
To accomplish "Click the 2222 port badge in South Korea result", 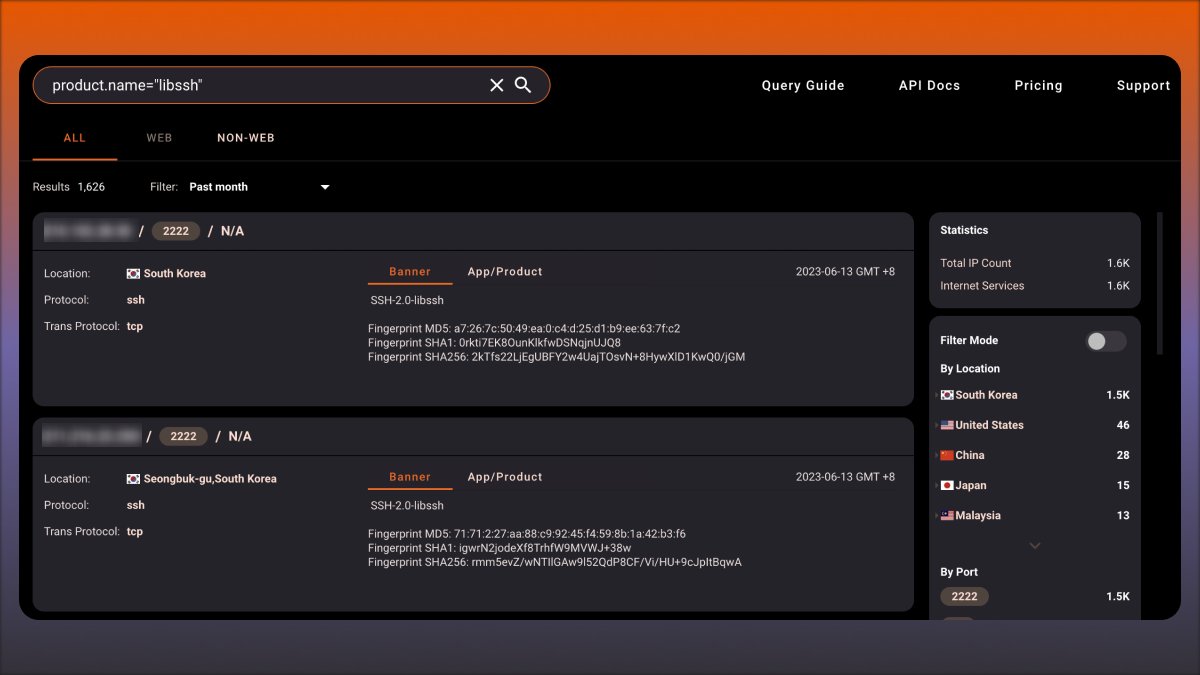I will tap(176, 231).
